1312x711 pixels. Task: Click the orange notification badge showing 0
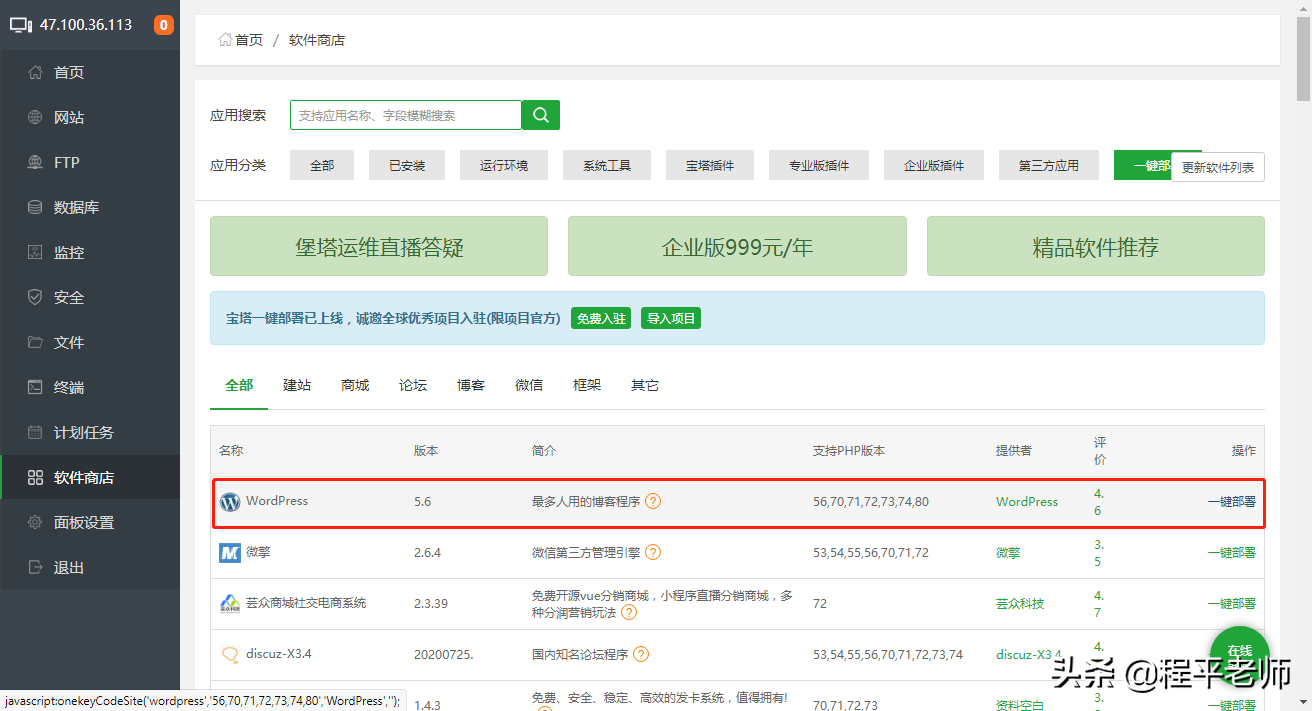click(164, 25)
